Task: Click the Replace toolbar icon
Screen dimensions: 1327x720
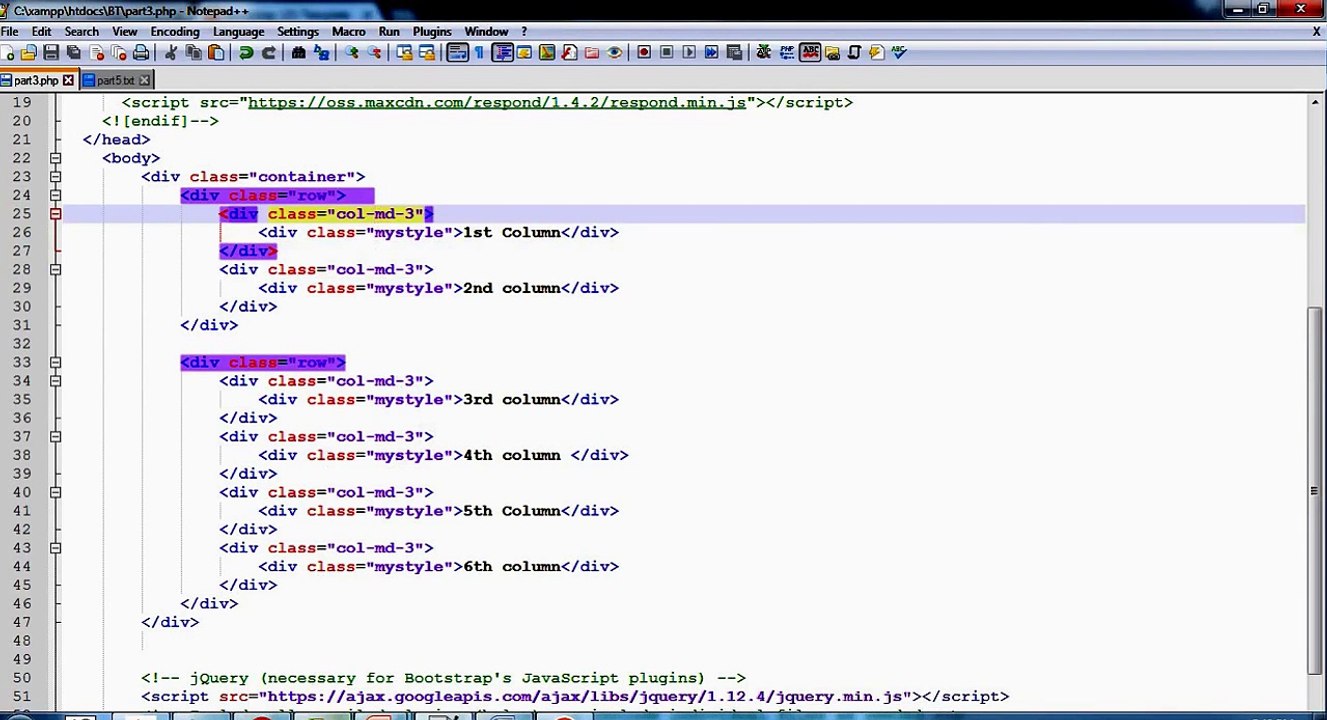Action: (321, 52)
